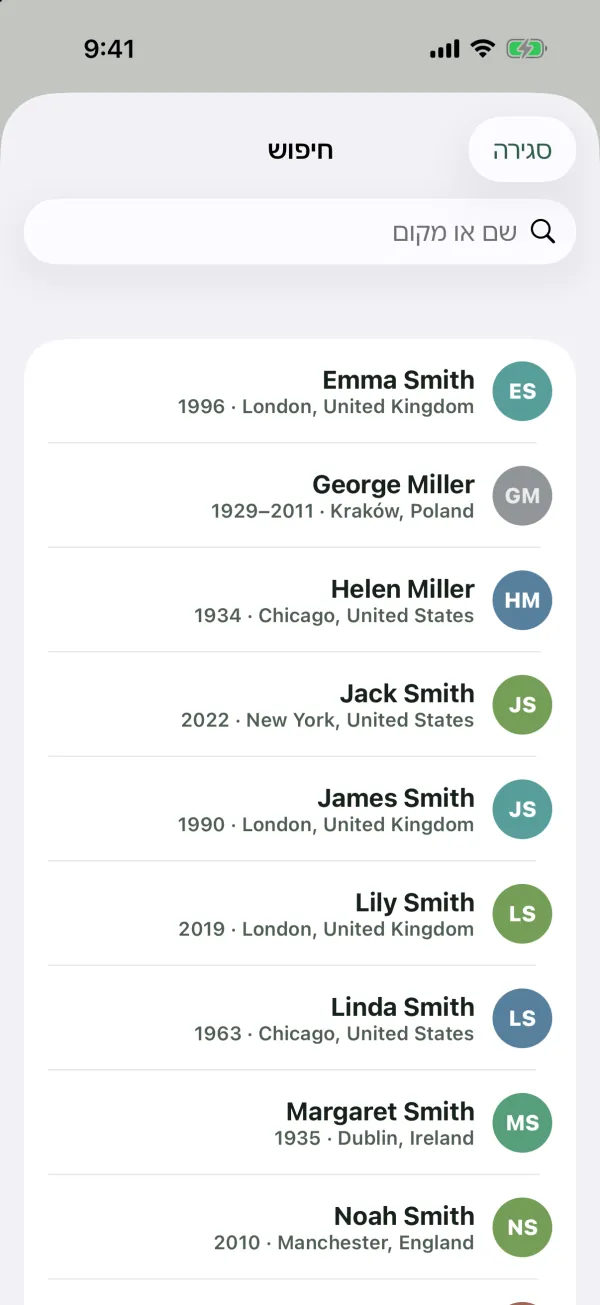Tap the Wi-Fi status bar icon
This screenshot has width=600, height=1305.
tap(483, 48)
